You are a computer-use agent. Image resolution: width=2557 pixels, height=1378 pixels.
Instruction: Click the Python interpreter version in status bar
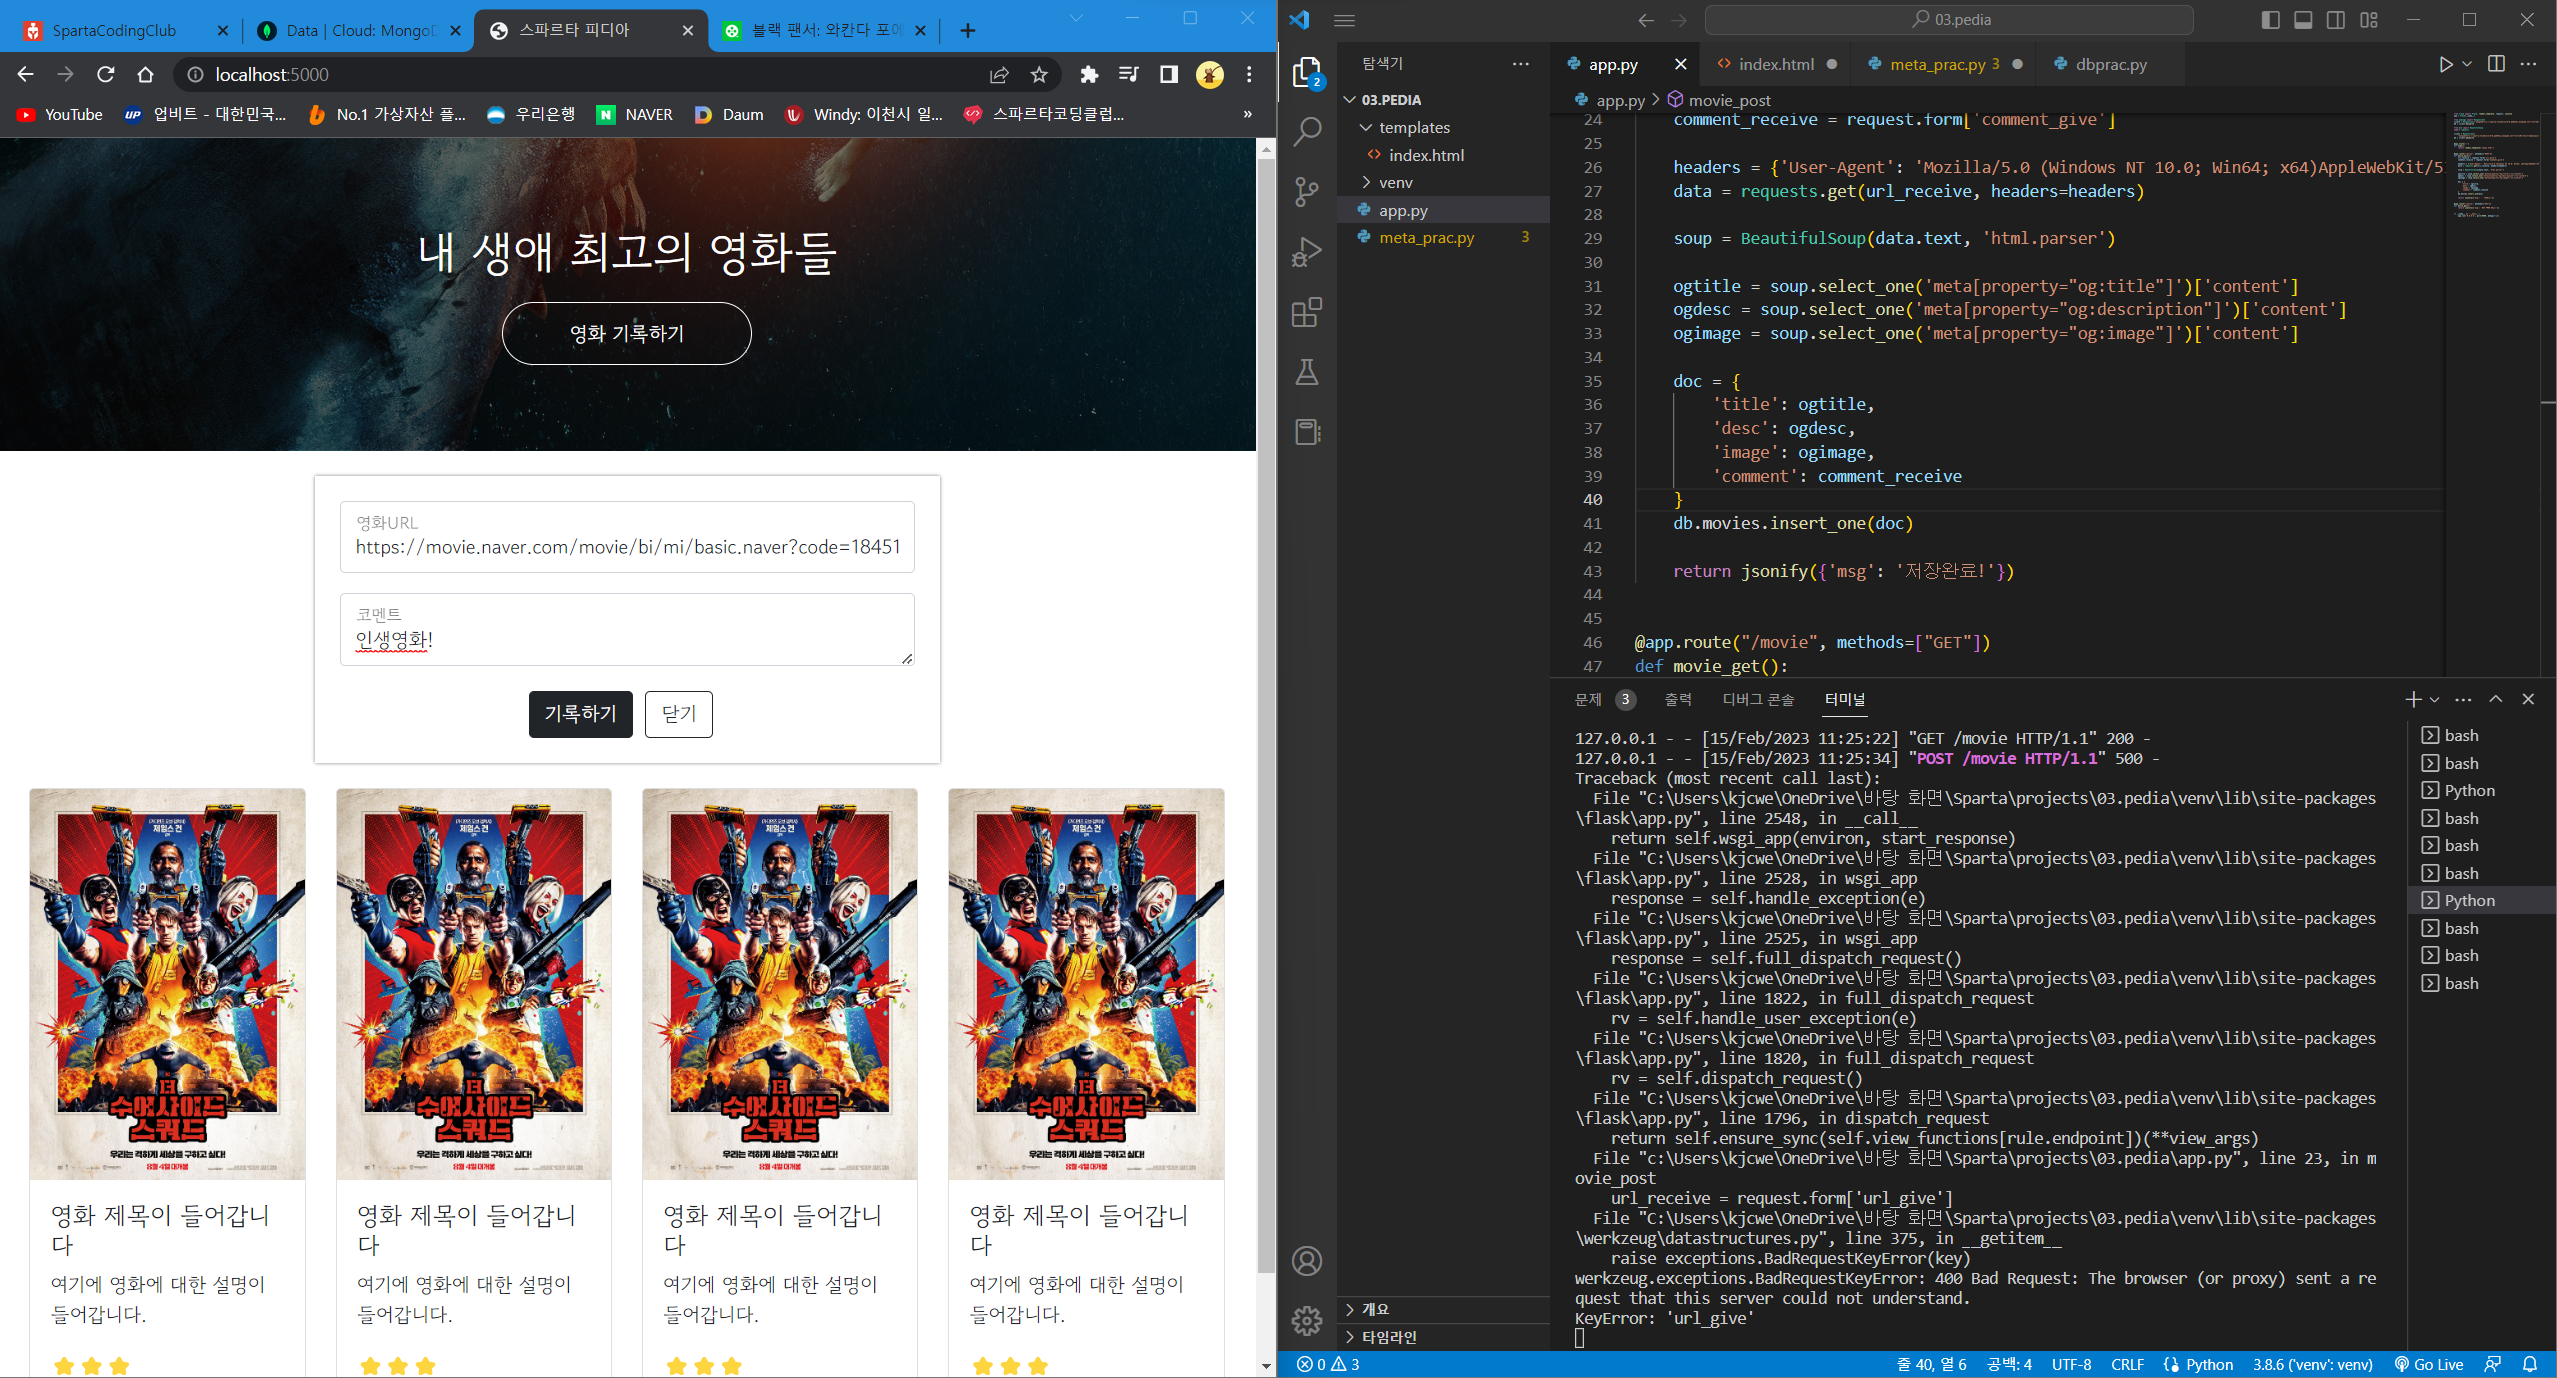(x=2312, y=1364)
